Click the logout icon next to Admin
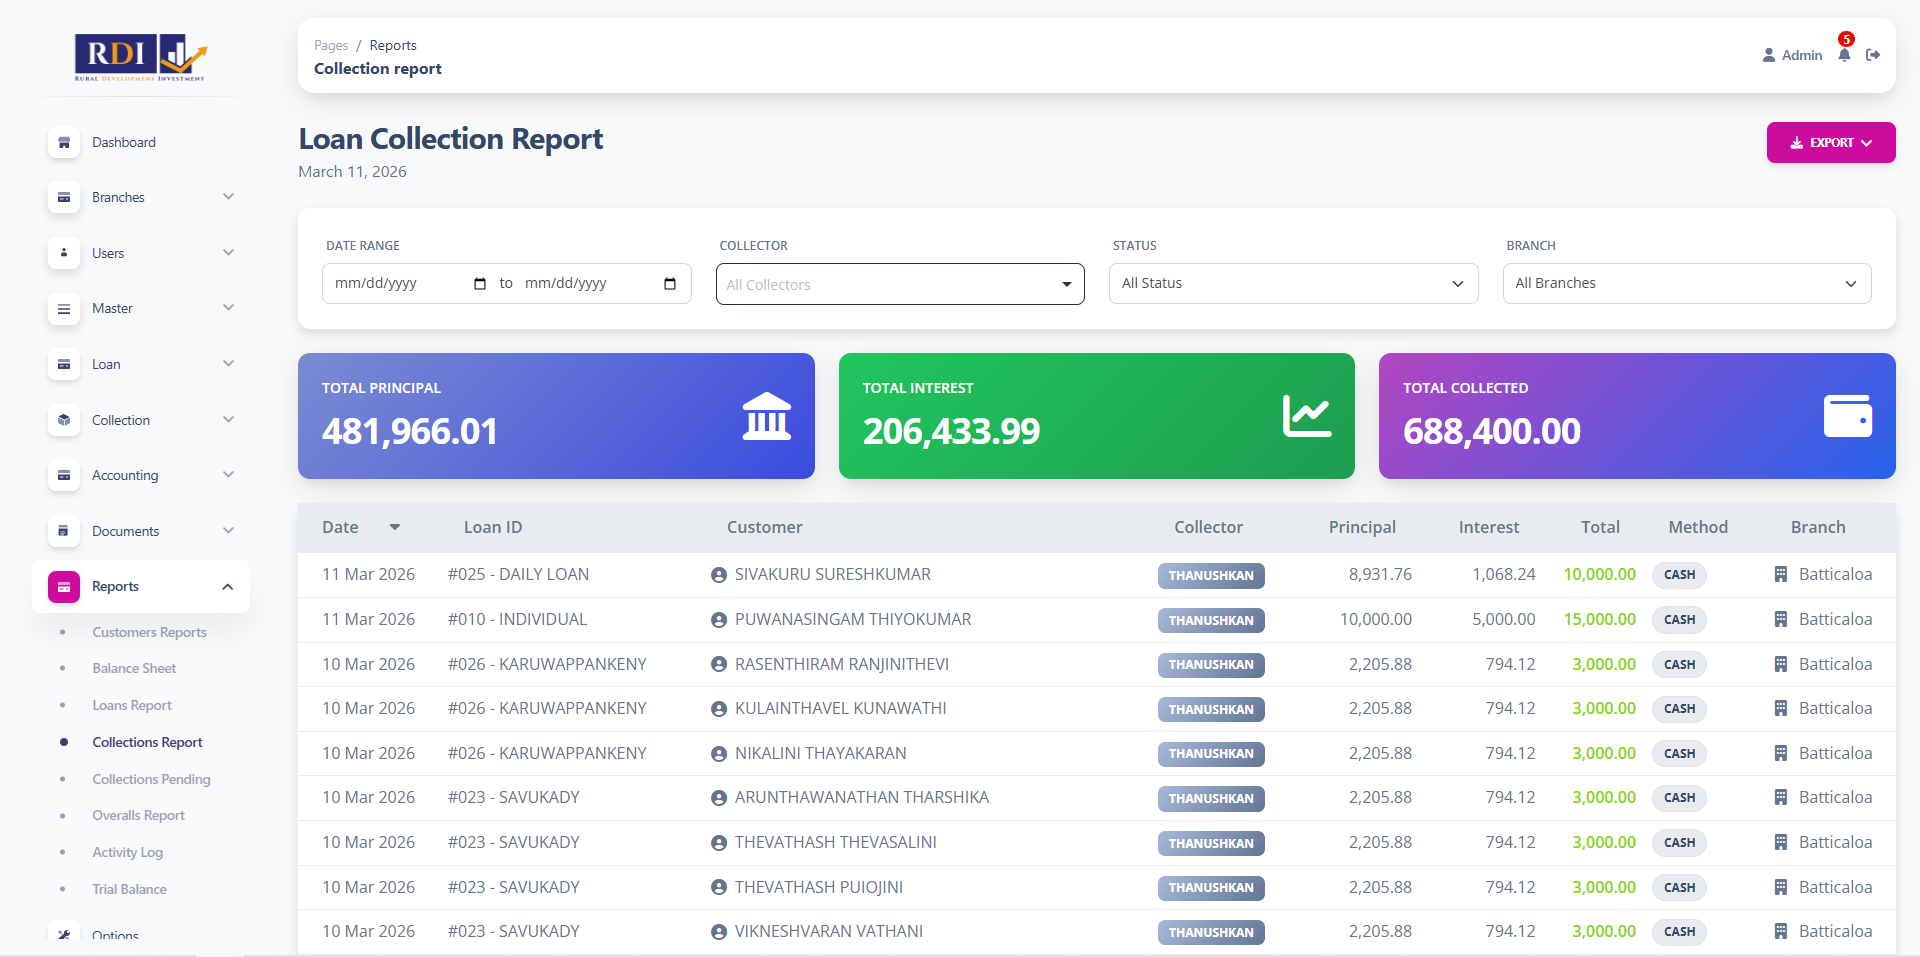1920x957 pixels. pos(1873,55)
